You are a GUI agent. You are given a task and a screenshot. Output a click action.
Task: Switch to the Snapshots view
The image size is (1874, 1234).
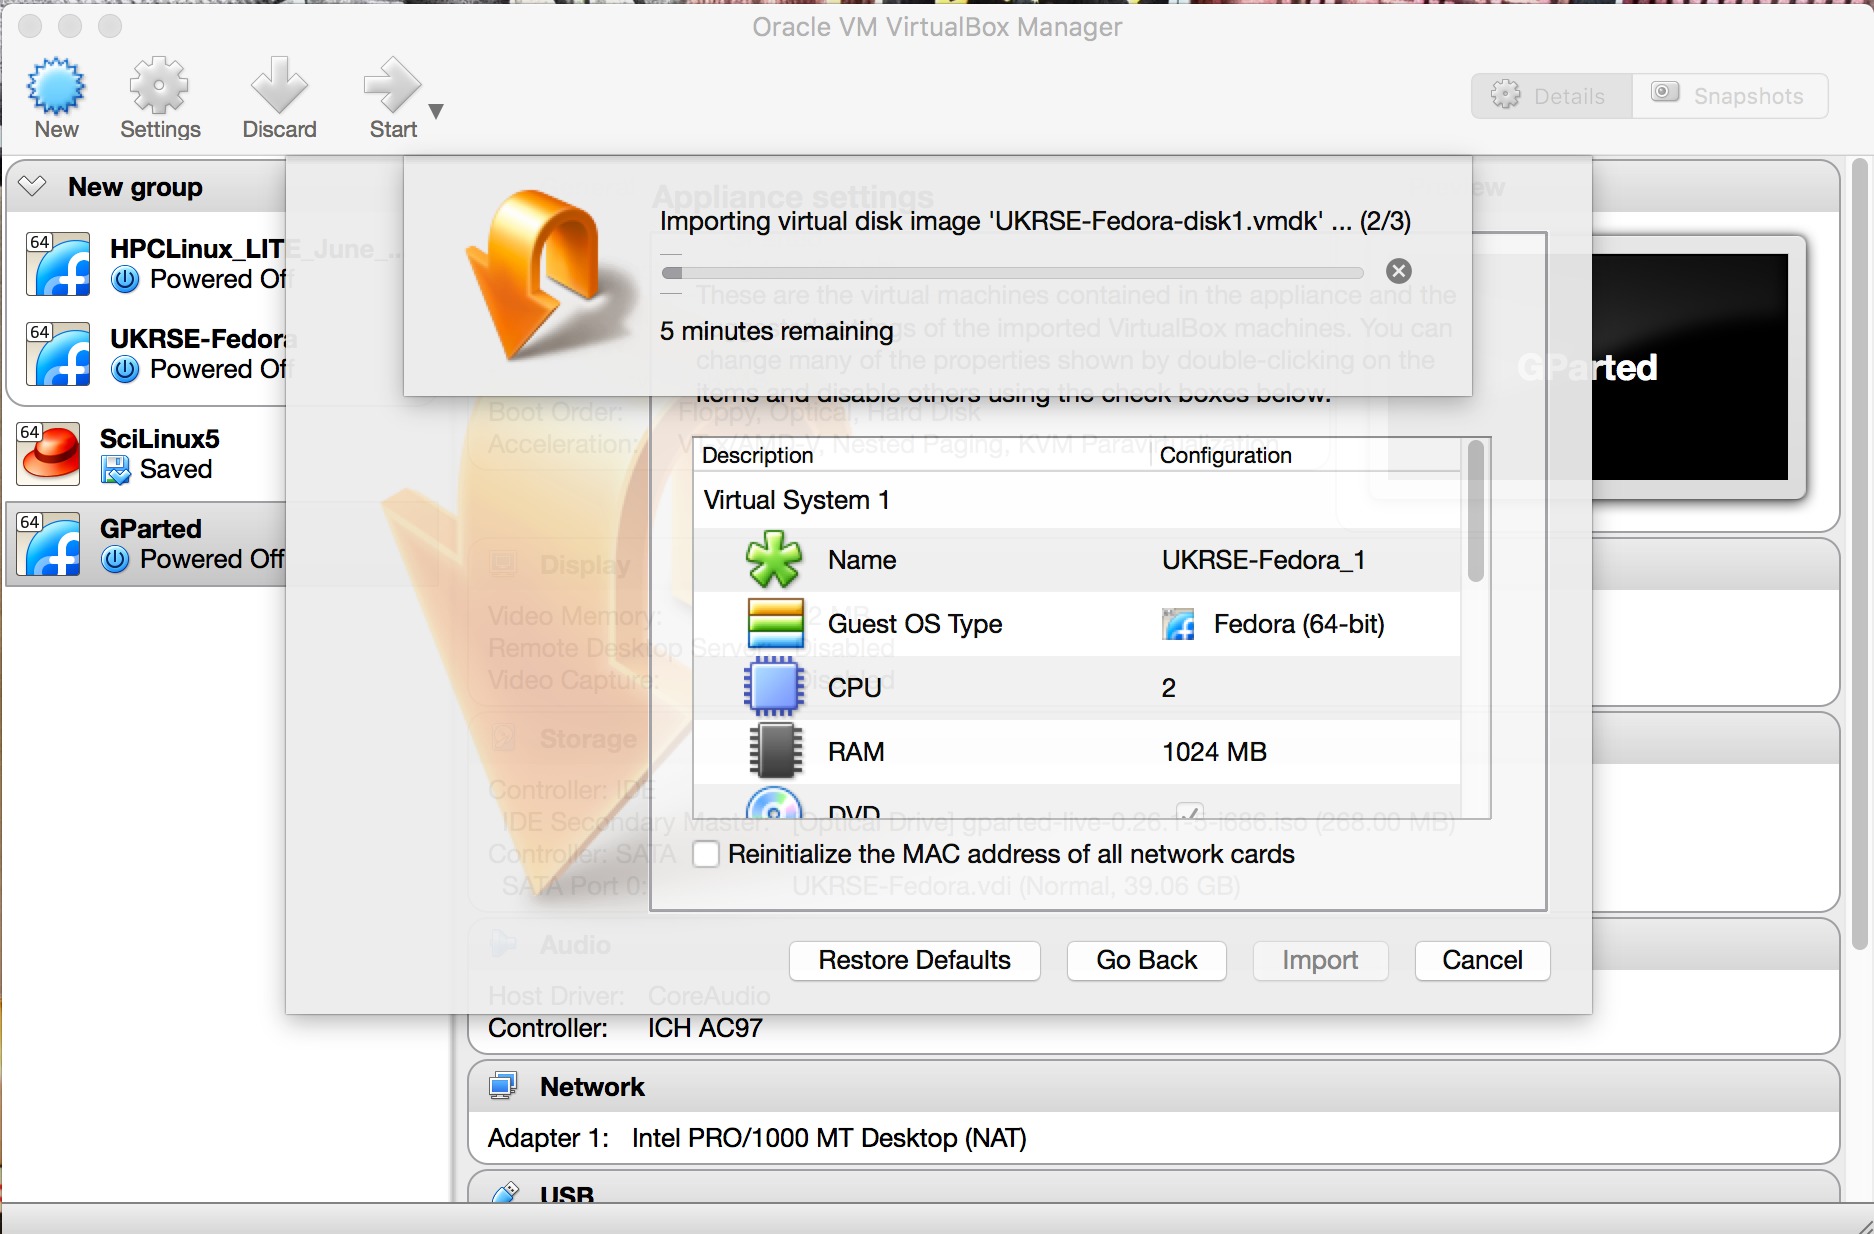click(x=1730, y=96)
